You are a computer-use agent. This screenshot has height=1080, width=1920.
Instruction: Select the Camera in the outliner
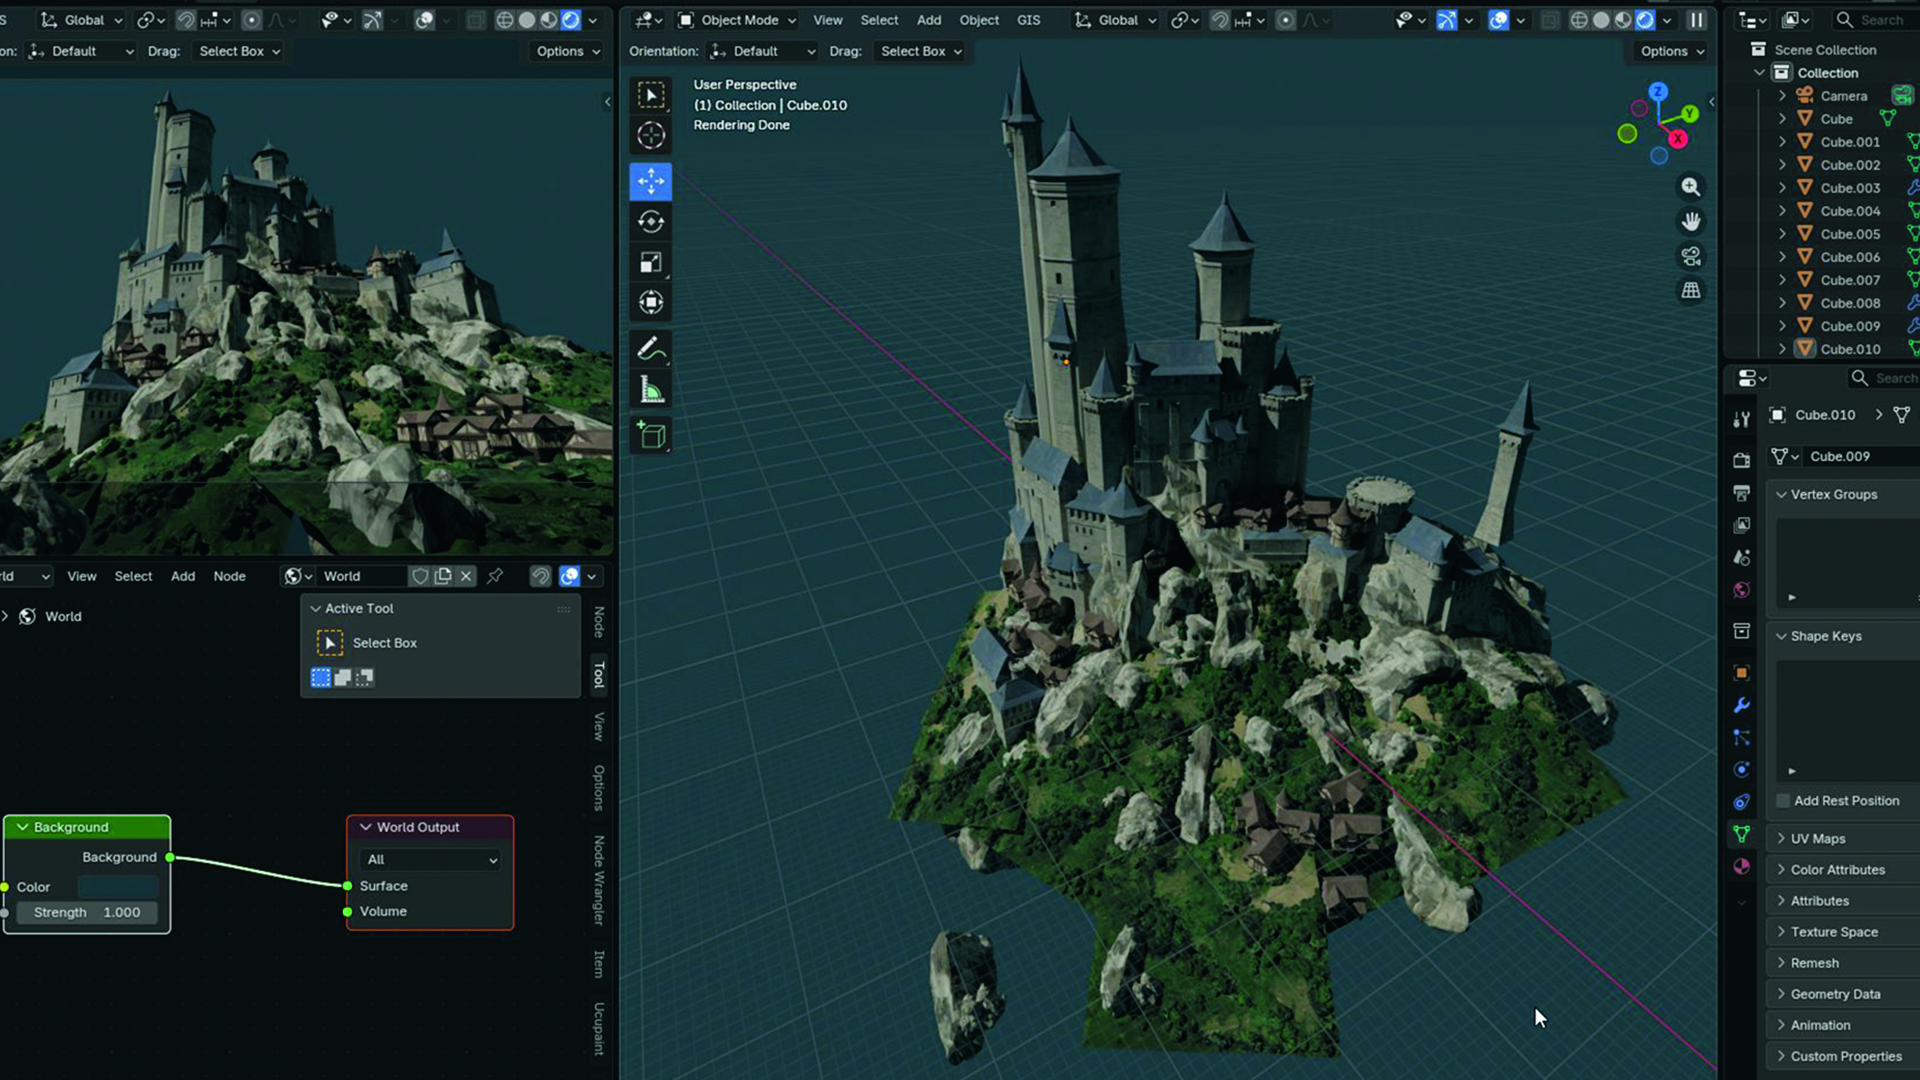pos(1843,96)
